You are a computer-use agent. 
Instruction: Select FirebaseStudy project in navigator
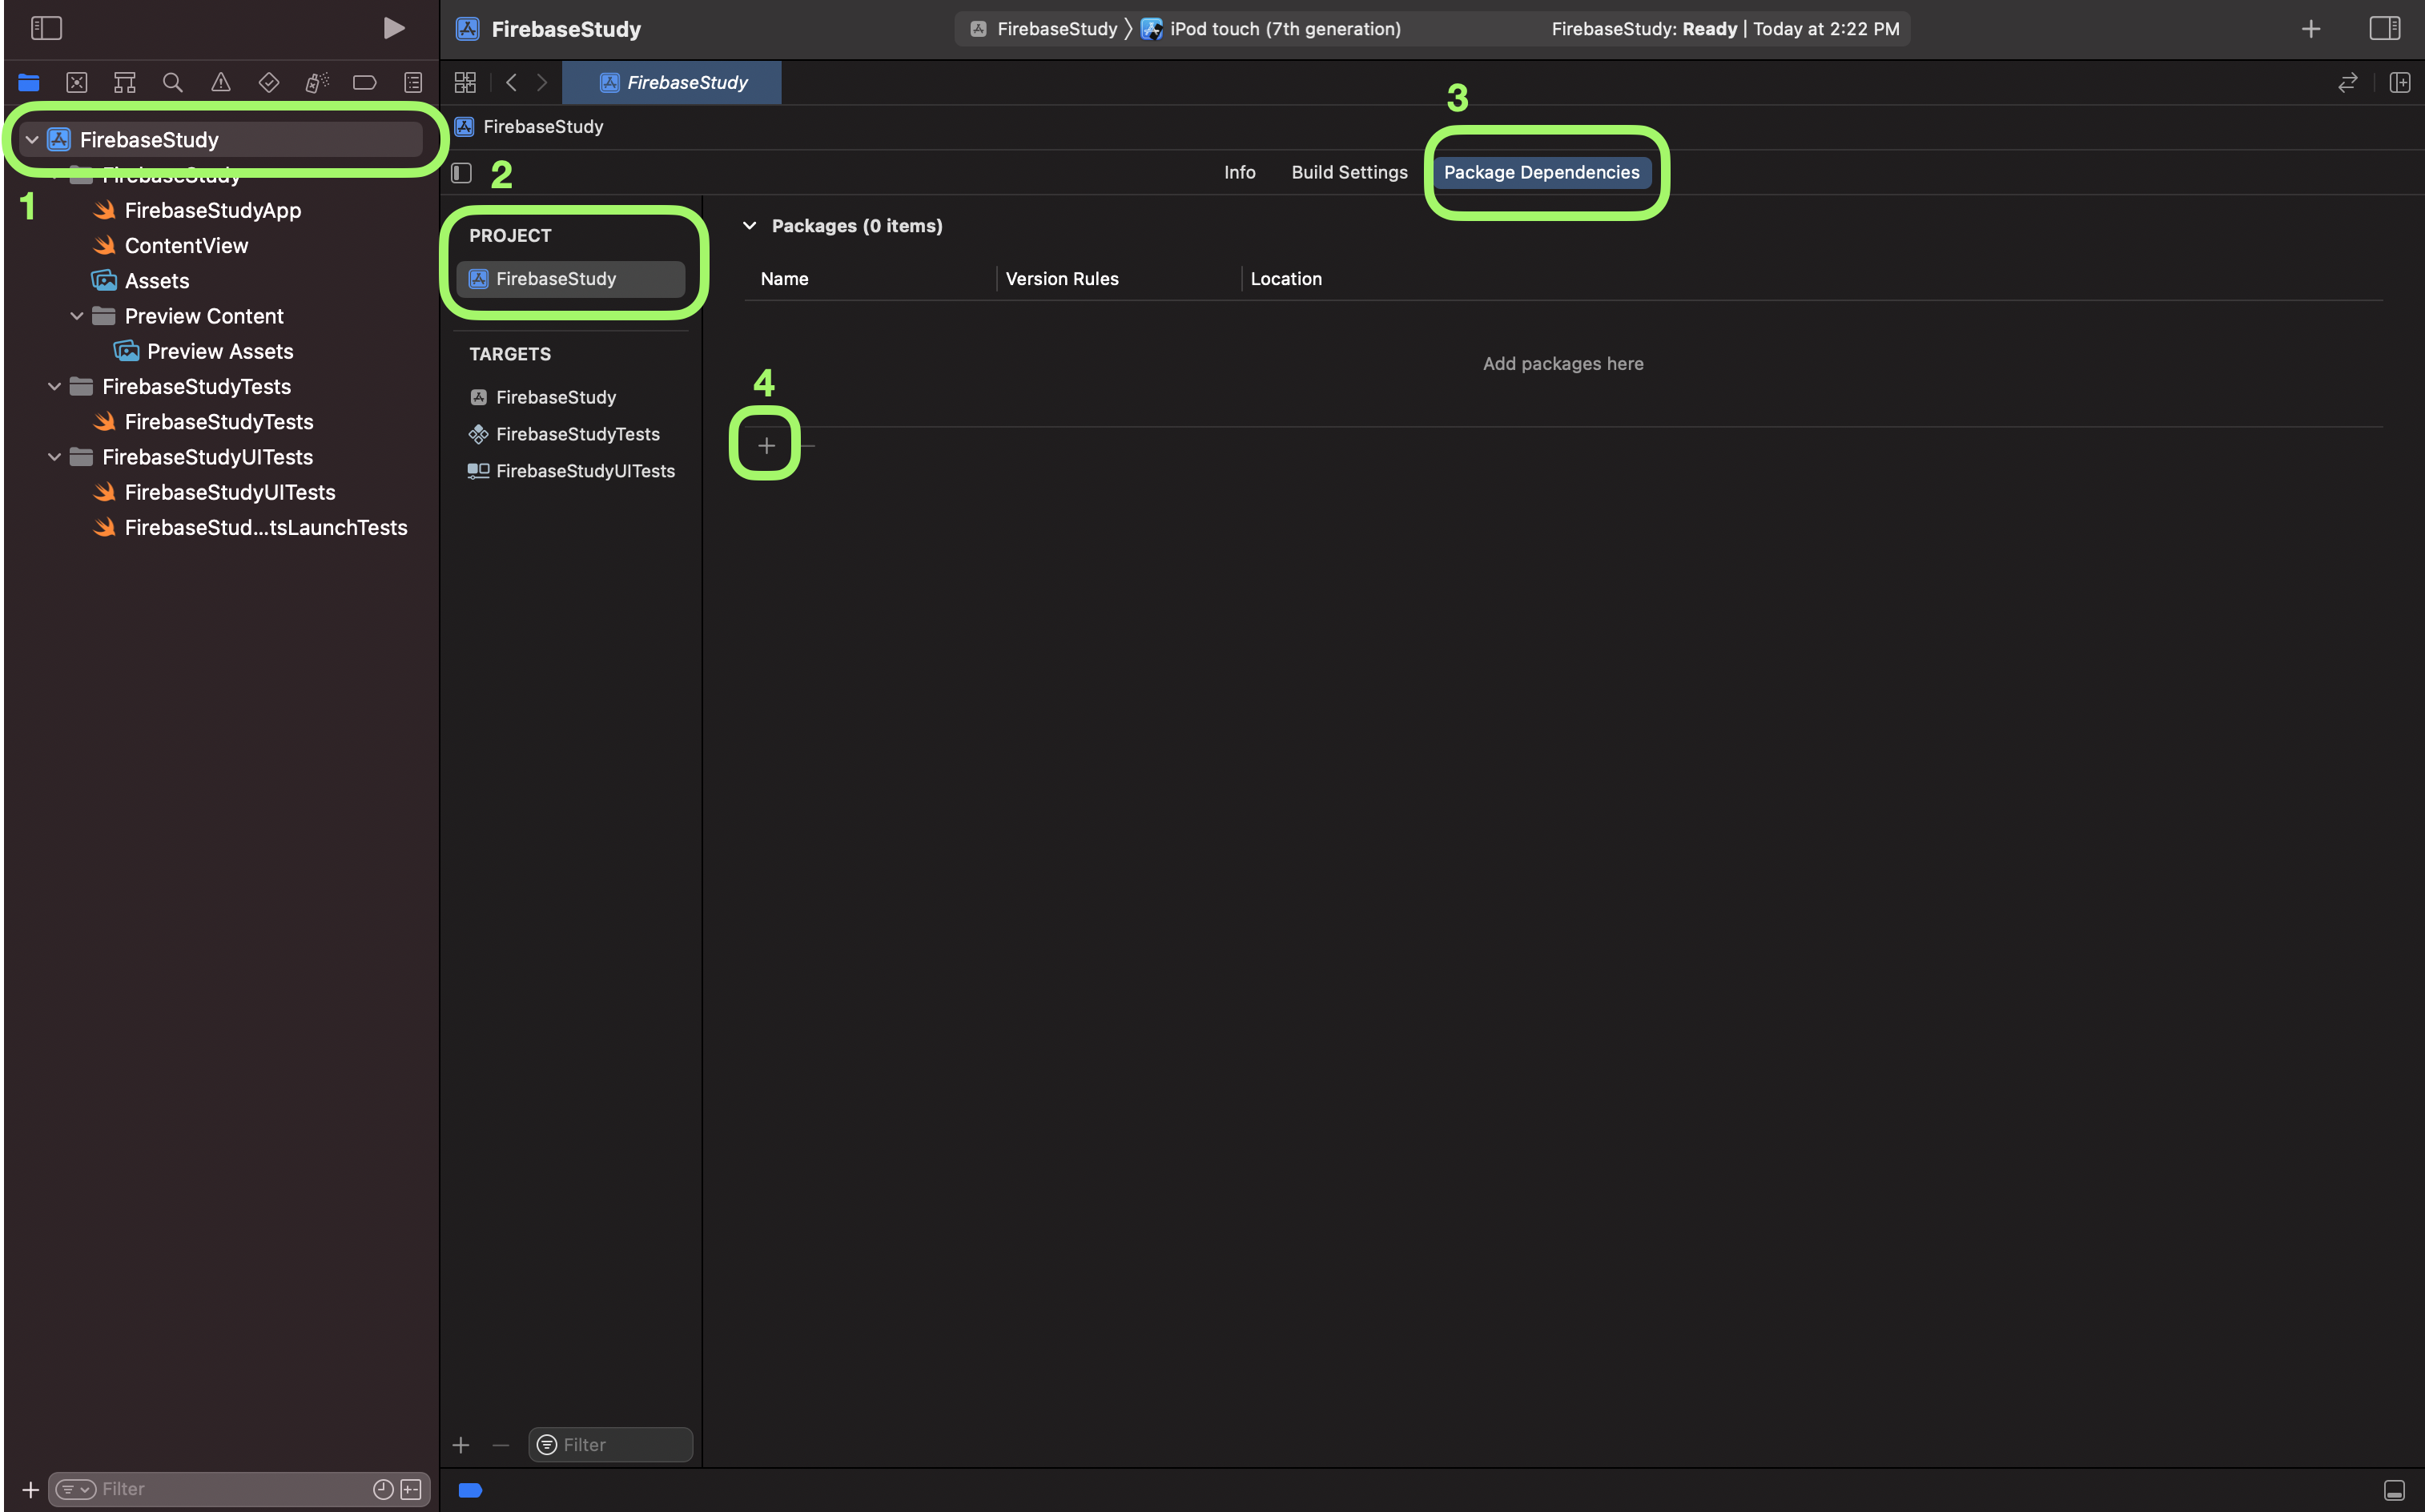click(x=221, y=140)
